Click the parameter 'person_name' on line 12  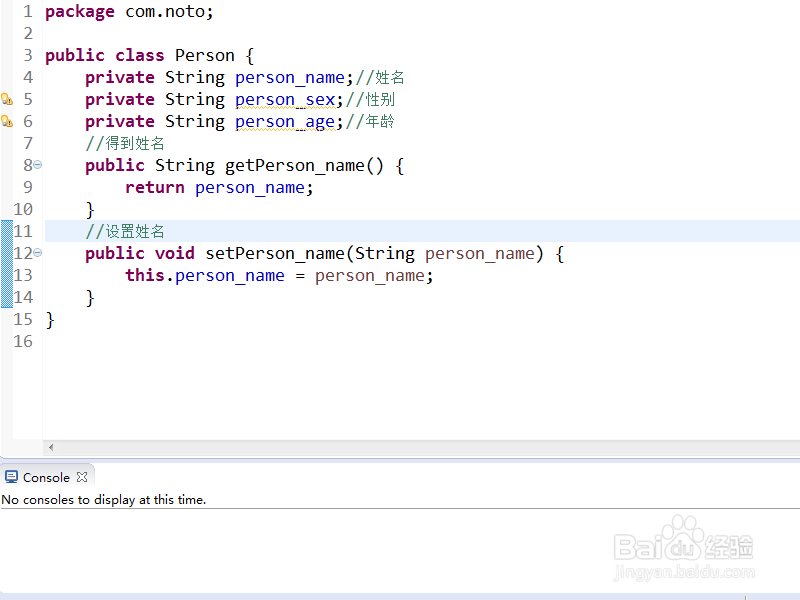(480, 253)
